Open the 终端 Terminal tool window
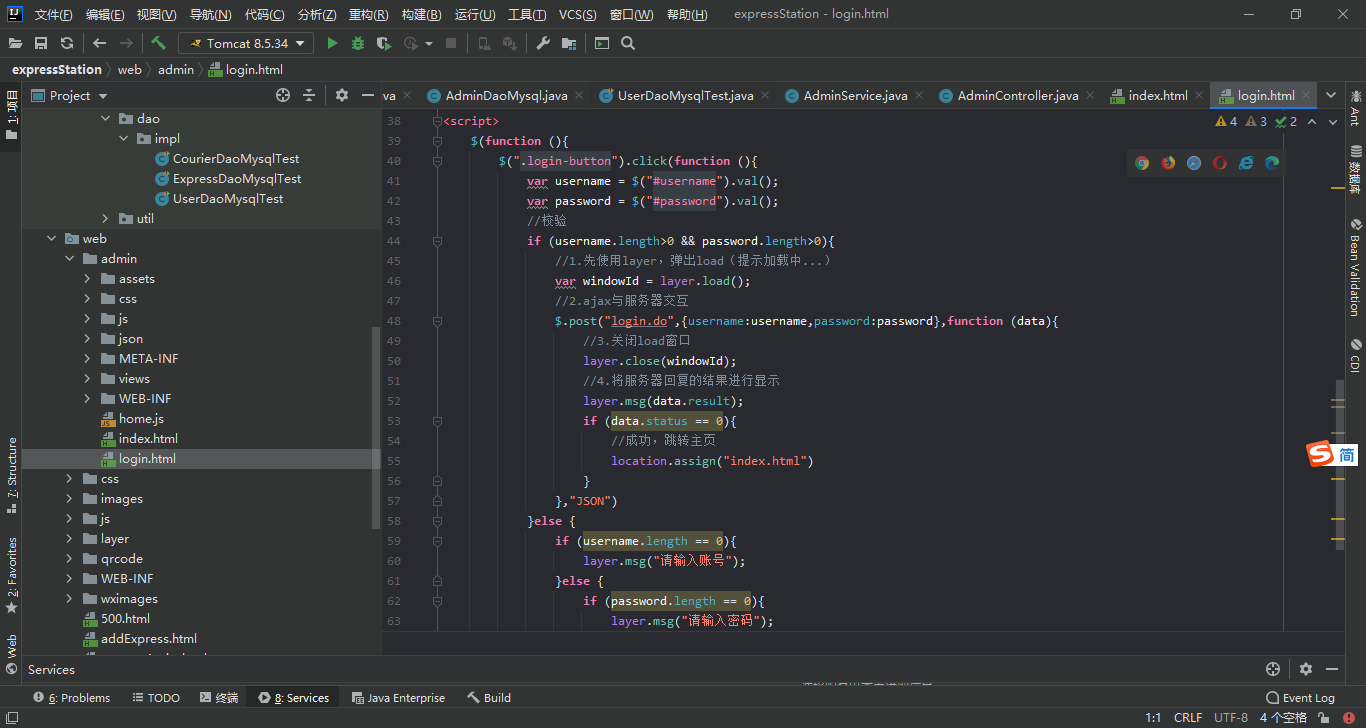The image size is (1366, 728). [219, 698]
